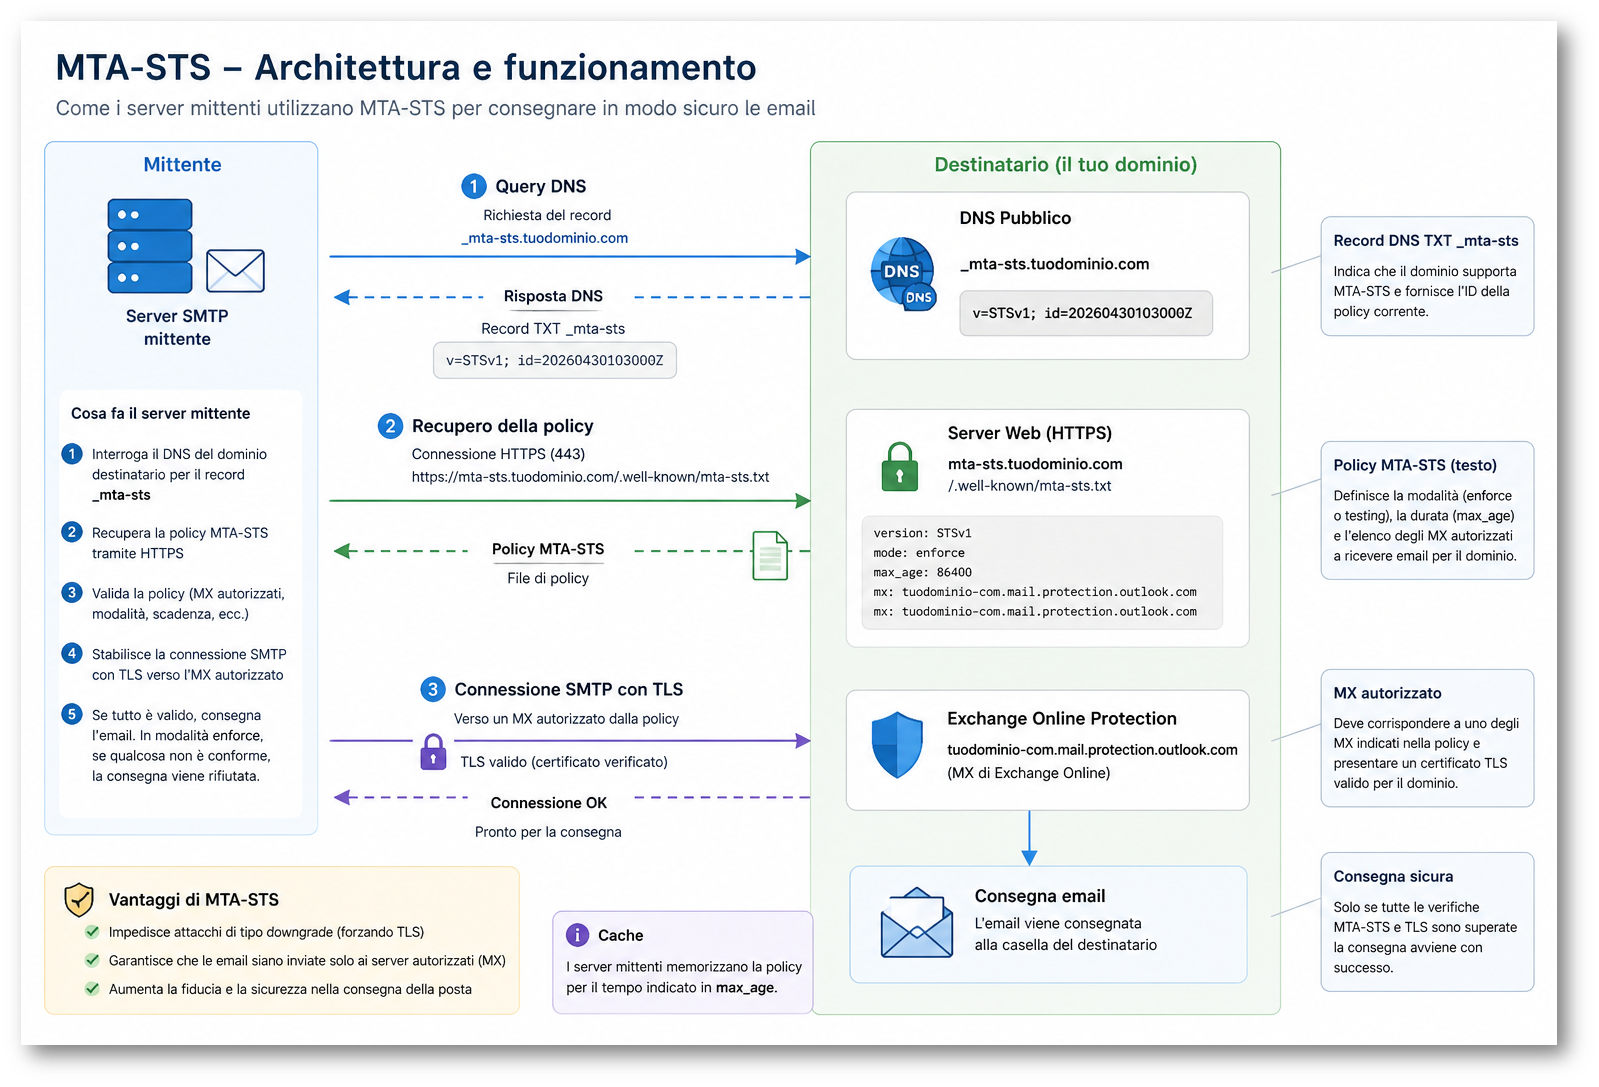Click the blue Exchange Online Protection shield
The width and height of the screenshot is (1599, 1087).
click(897, 745)
